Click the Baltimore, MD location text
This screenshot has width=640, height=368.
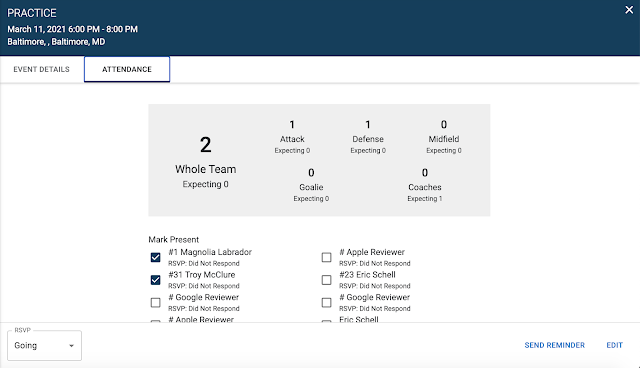56,42
